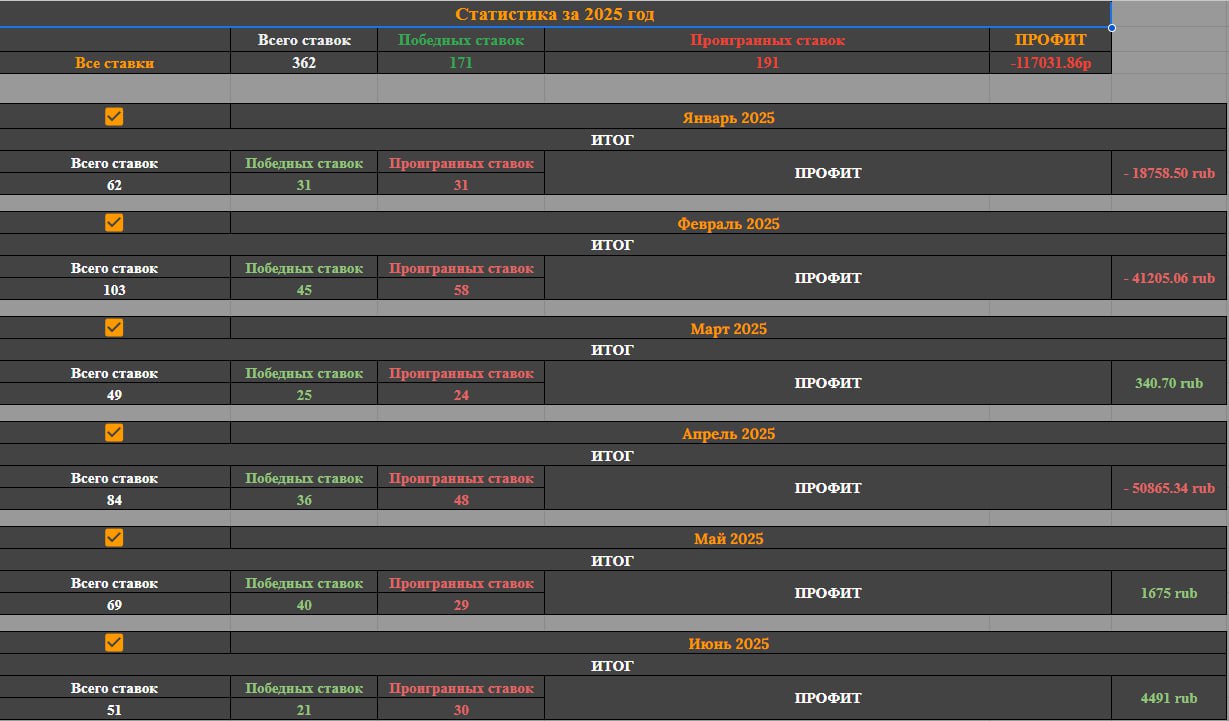Select the Июнь 2025 header cell
Image resolution: width=1229 pixels, height=721 pixels.
(x=728, y=643)
